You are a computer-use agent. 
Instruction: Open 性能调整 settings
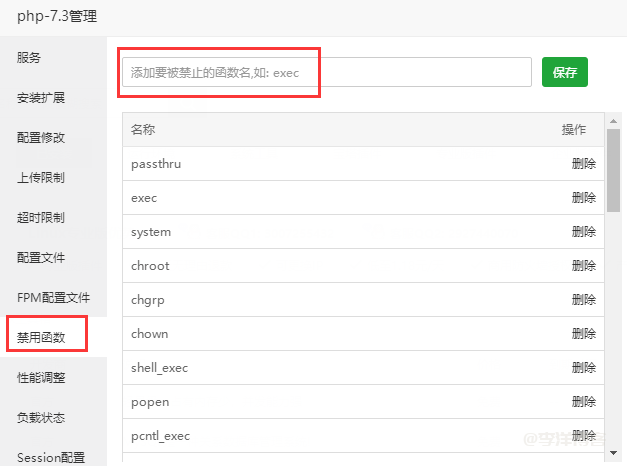pyautogui.click(x=41, y=378)
